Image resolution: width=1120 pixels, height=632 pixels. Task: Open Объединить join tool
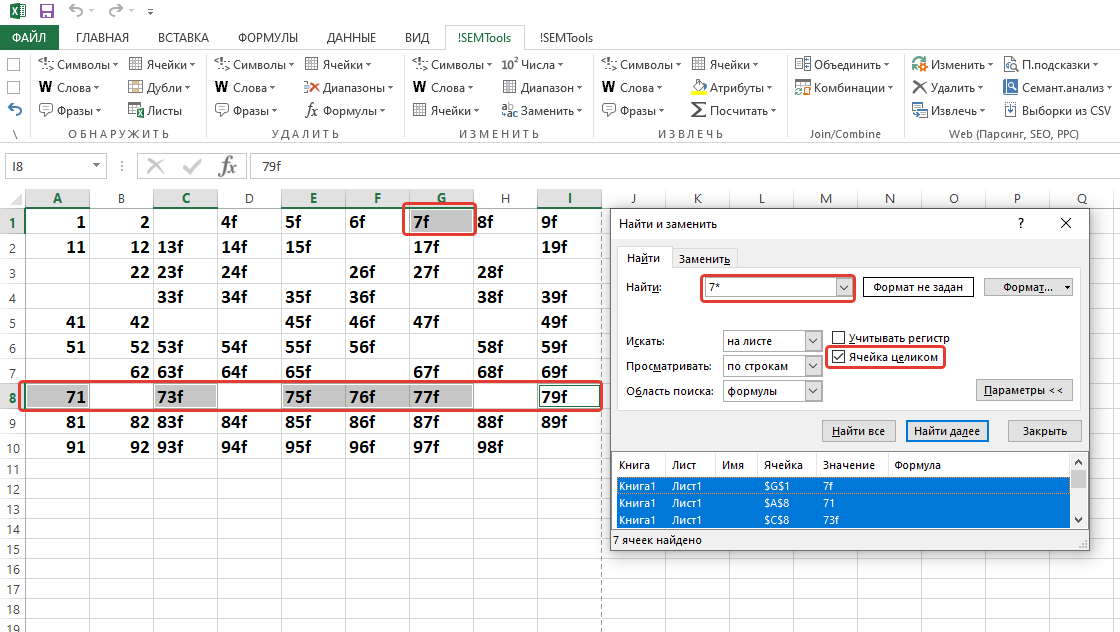pos(842,64)
